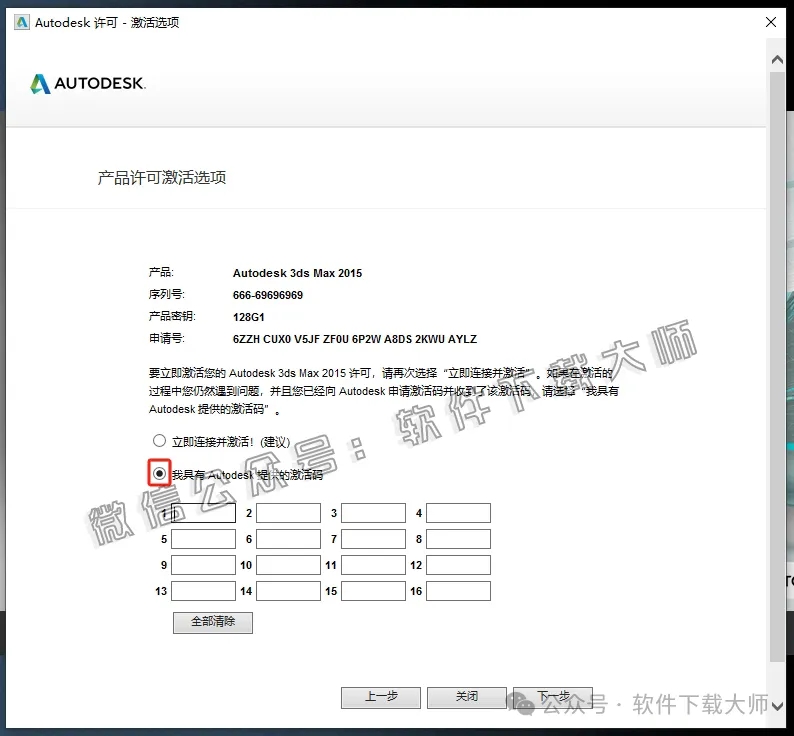The width and height of the screenshot is (794, 736).
Task: Click the Autodesk title bar app icon
Action: click(22, 23)
